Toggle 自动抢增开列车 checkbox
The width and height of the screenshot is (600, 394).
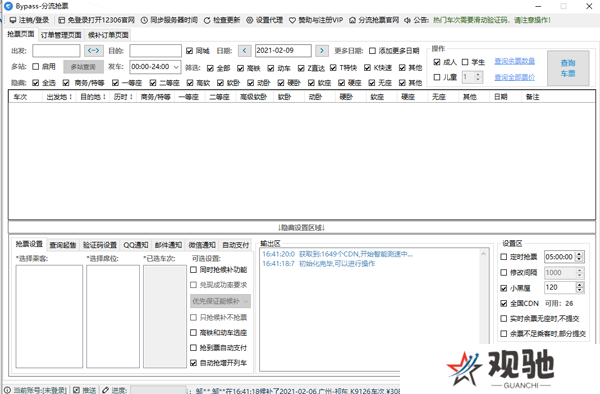194,363
